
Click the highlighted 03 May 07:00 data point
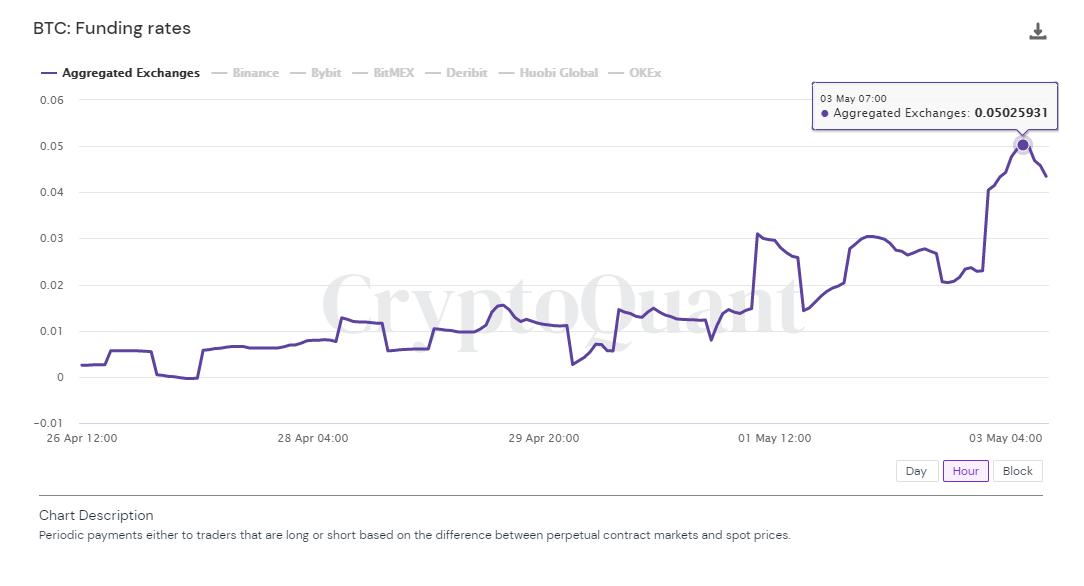point(1023,145)
